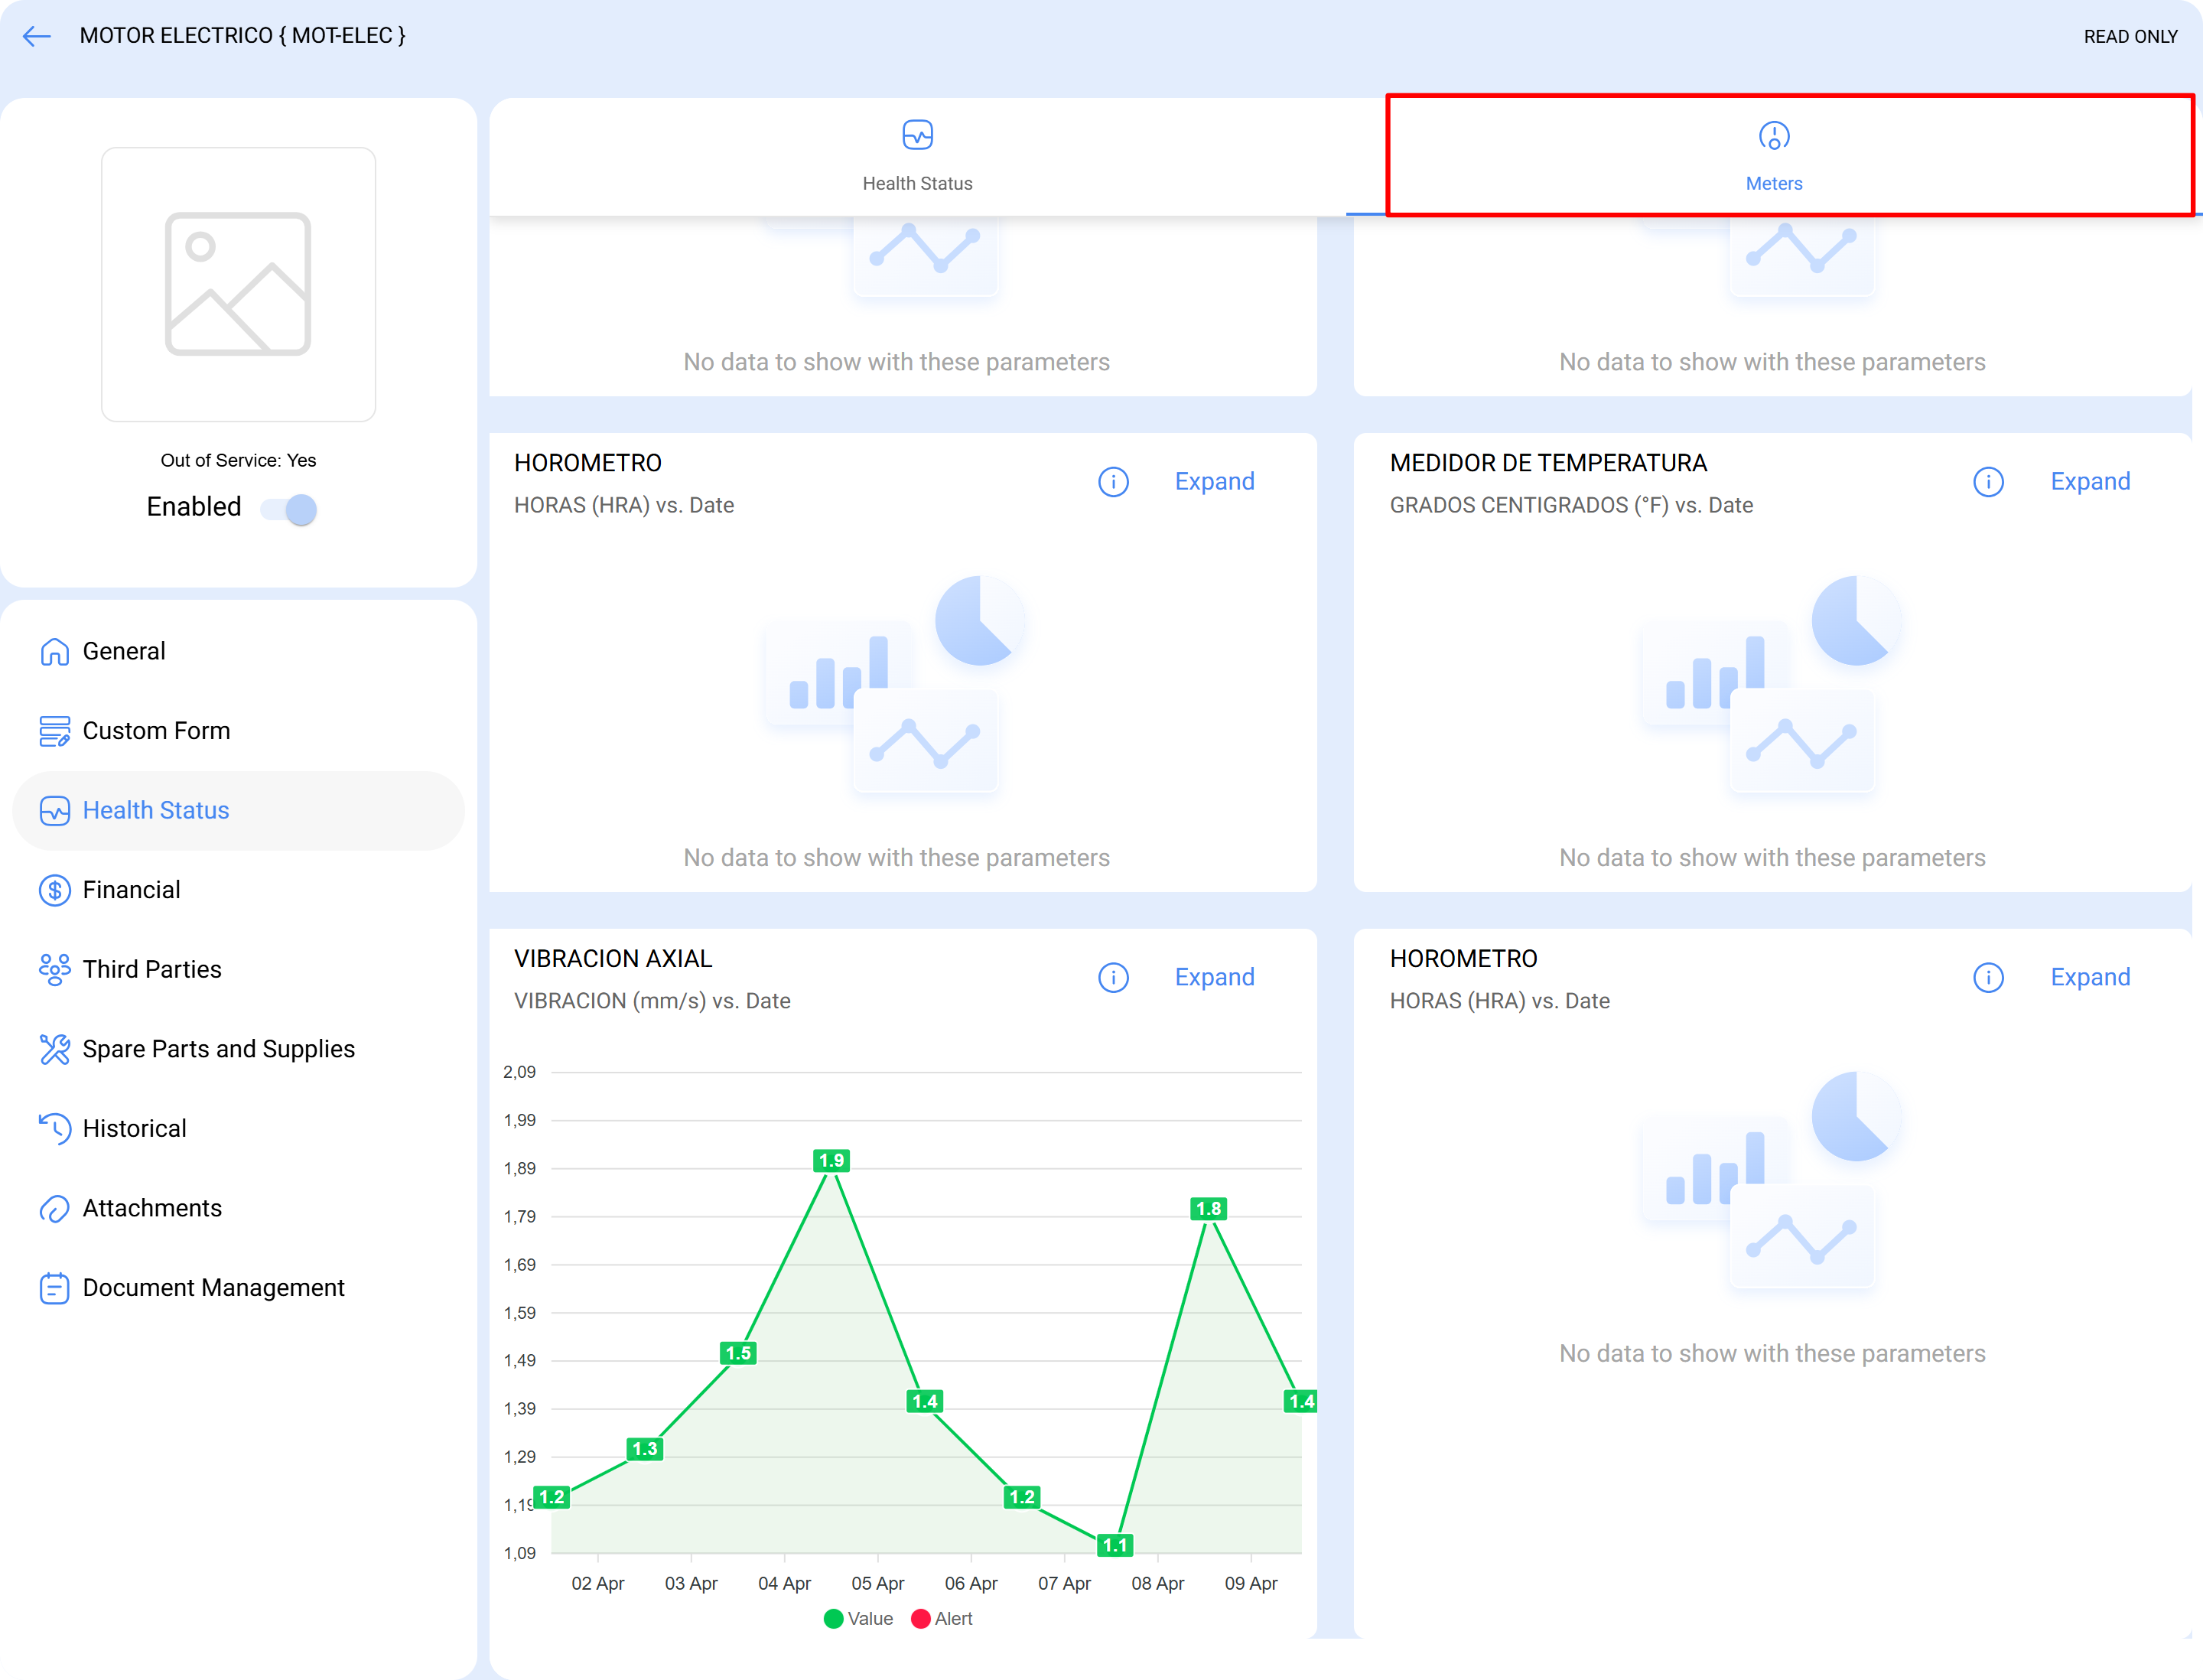Open Financial using the dollar icon
The image size is (2203, 1680).
pyautogui.click(x=55, y=890)
